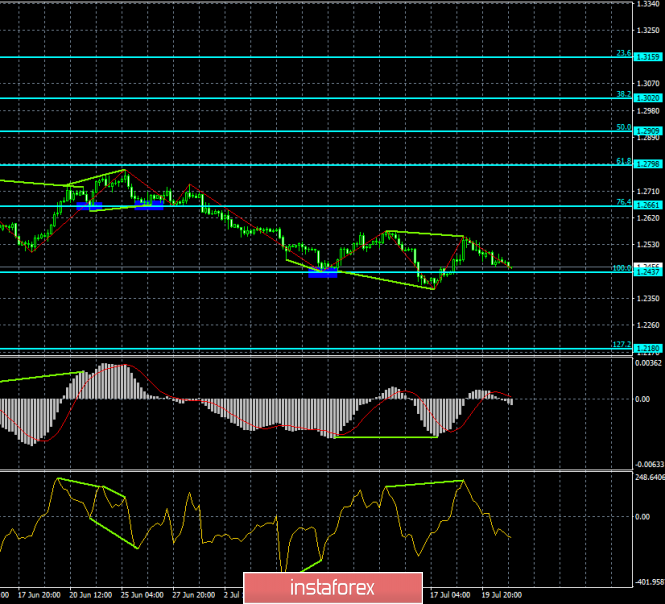
Task: Select the 127.2 Fibonacci level label
Action: 622,344
